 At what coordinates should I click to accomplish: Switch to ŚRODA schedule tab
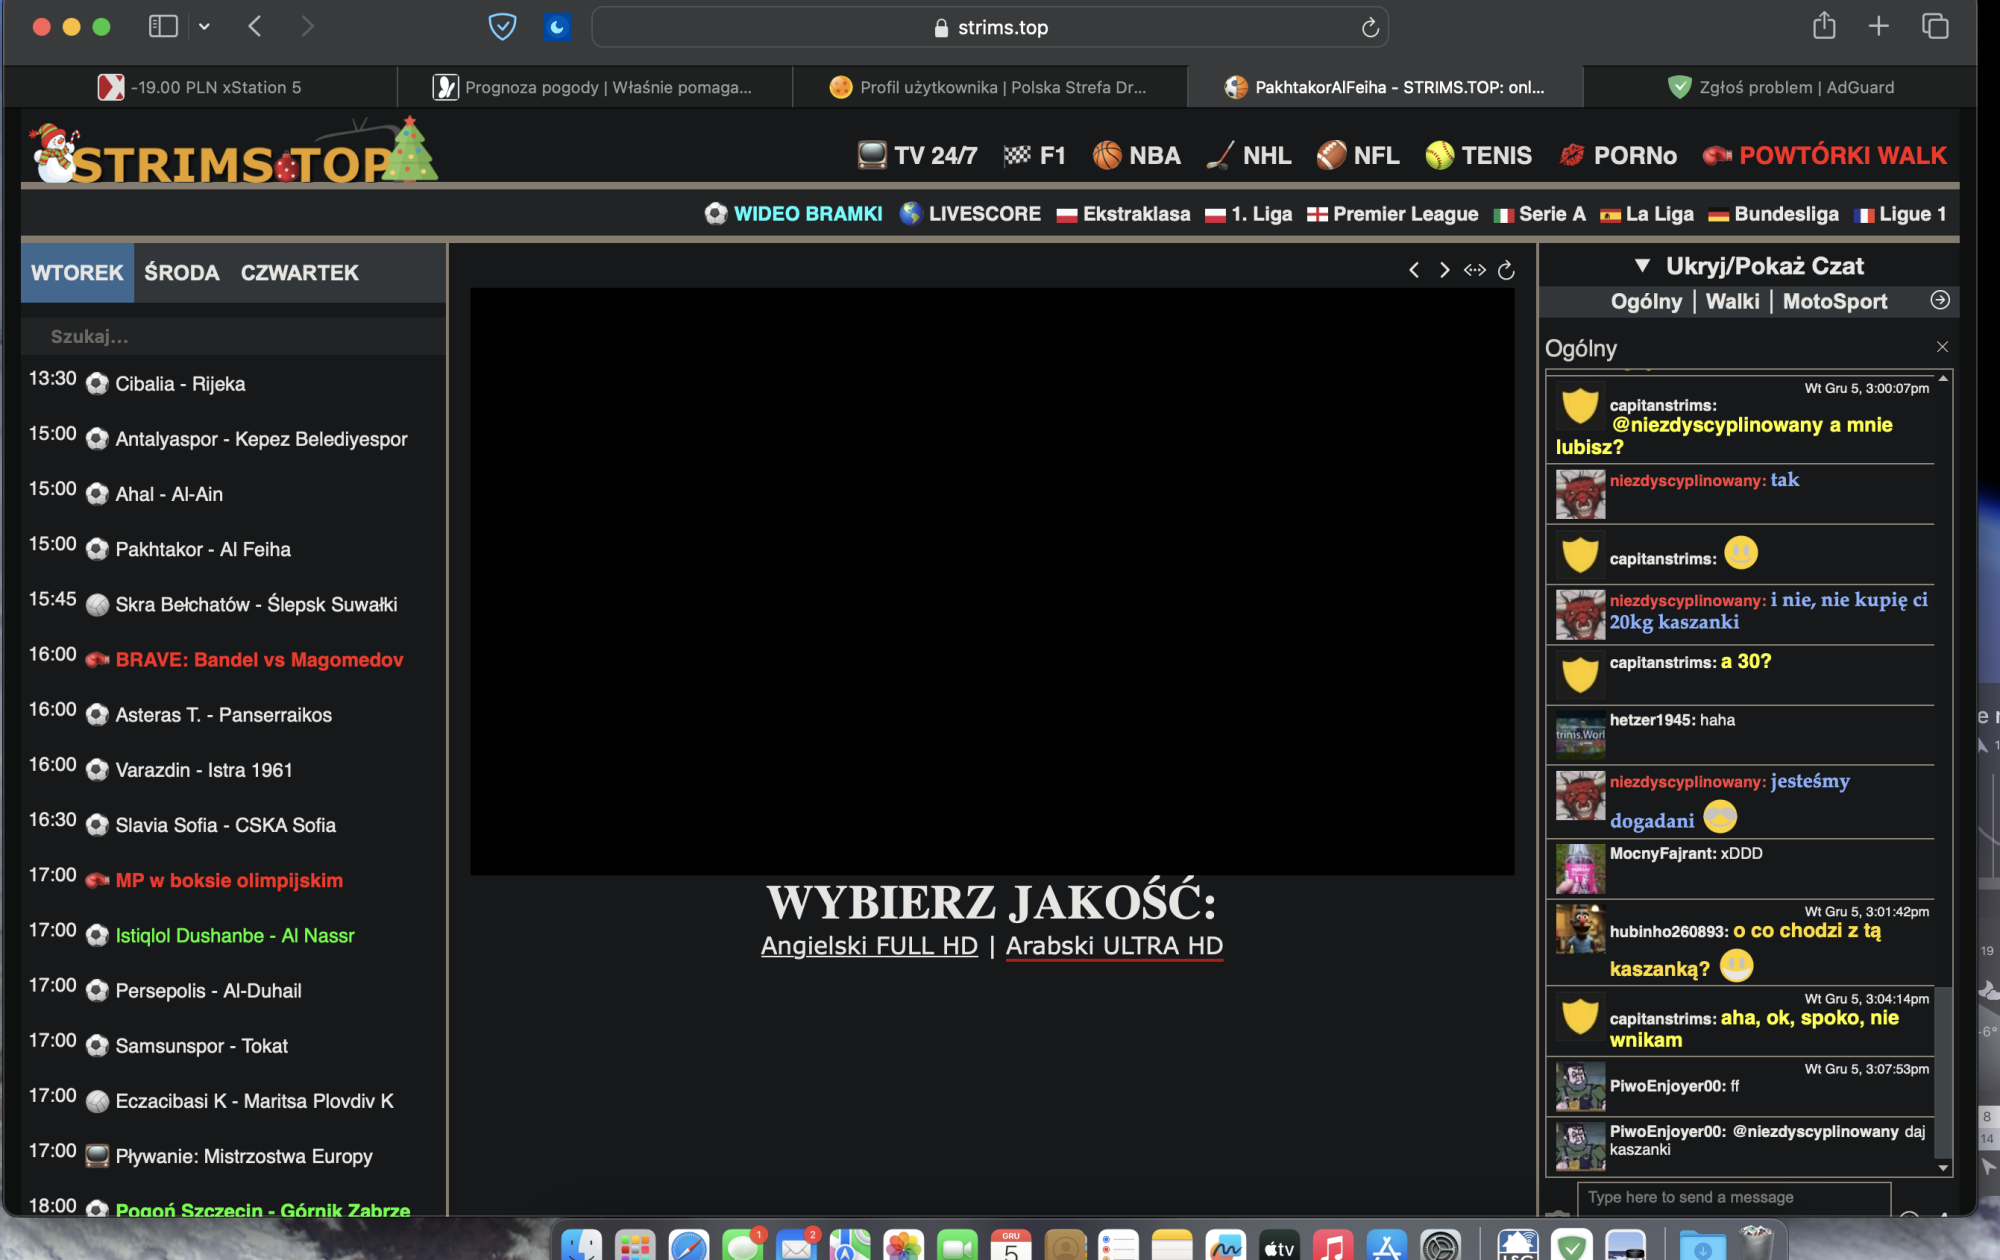pyautogui.click(x=181, y=273)
